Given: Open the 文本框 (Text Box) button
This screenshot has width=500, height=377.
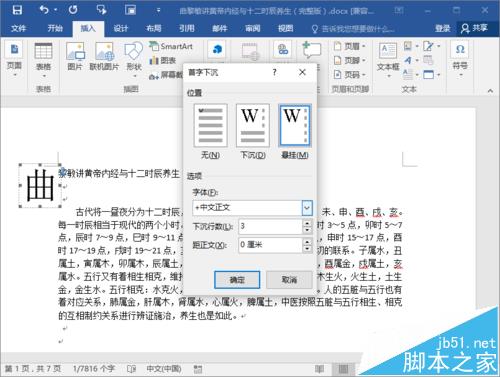Looking at the screenshot, I should (388, 59).
